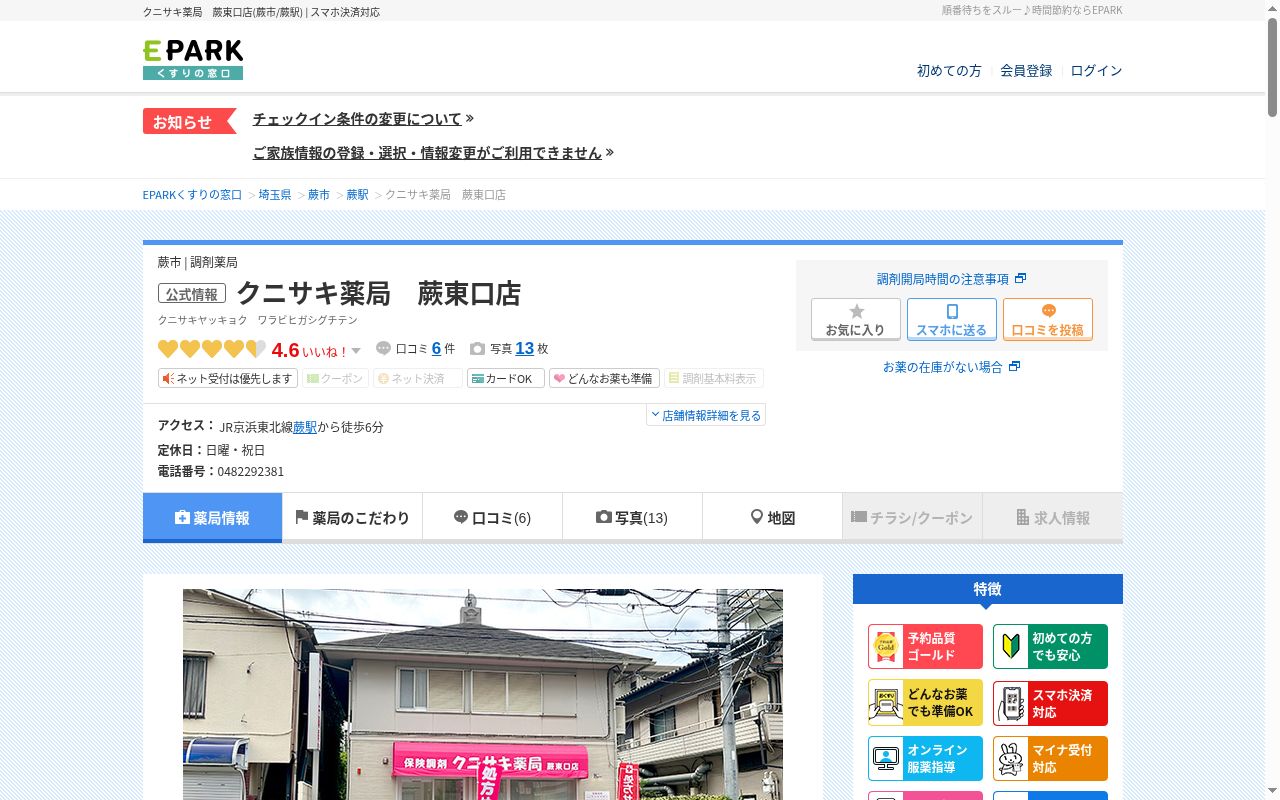Select the スマホ決済対応 feature badge
Image resolution: width=1280 pixels, height=800 pixels.
(1050, 703)
